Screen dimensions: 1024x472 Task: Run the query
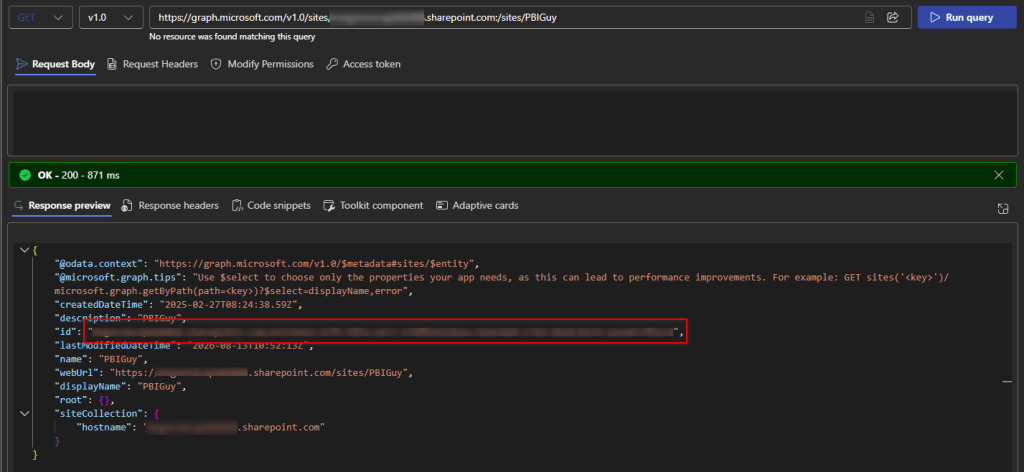pyautogui.click(x=967, y=18)
